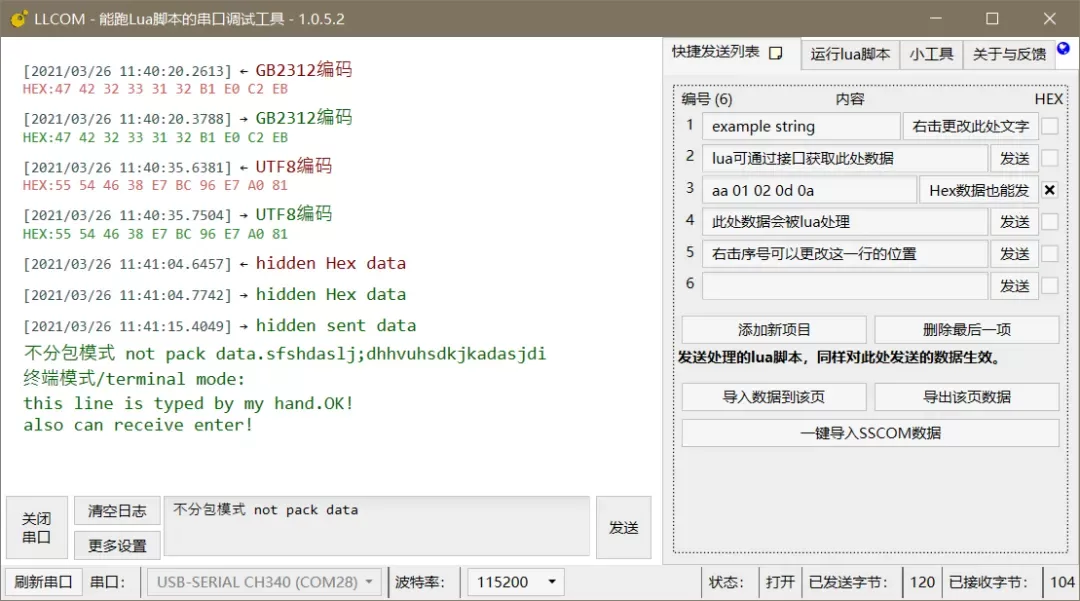The height and width of the screenshot is (601, 1080).
Task: Click the '终端模式/terminal mode:' log line
Action: pos(134,379)
